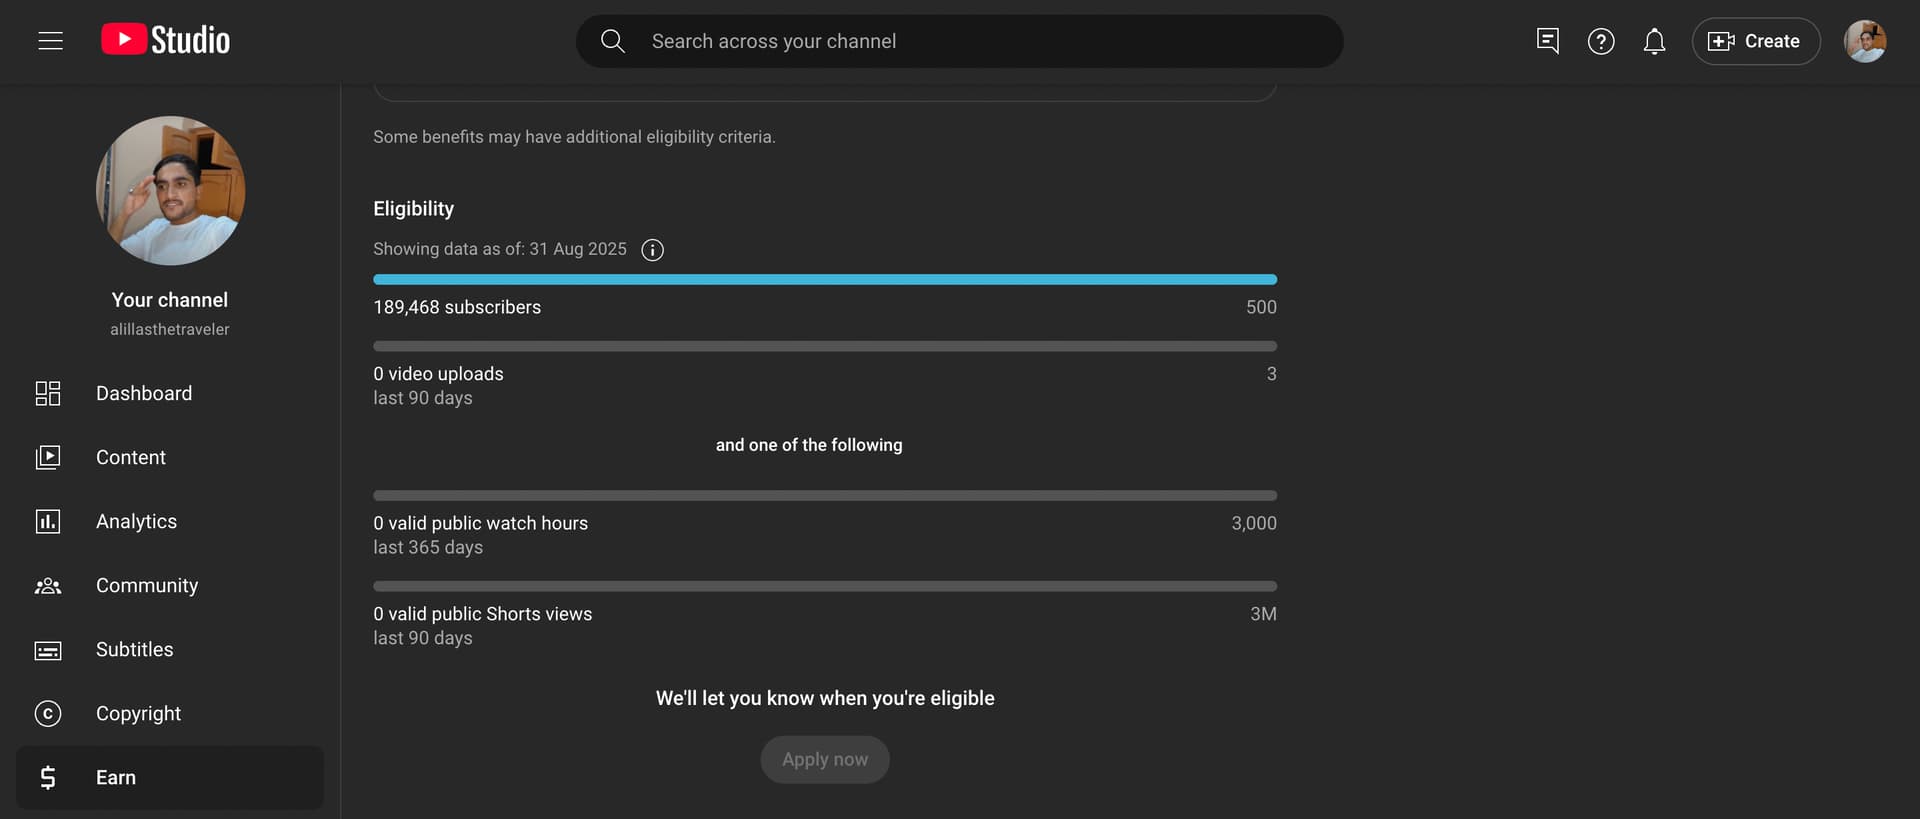Open Subtitles in the sidebar

pyautogui.click(x=134, y=649)
